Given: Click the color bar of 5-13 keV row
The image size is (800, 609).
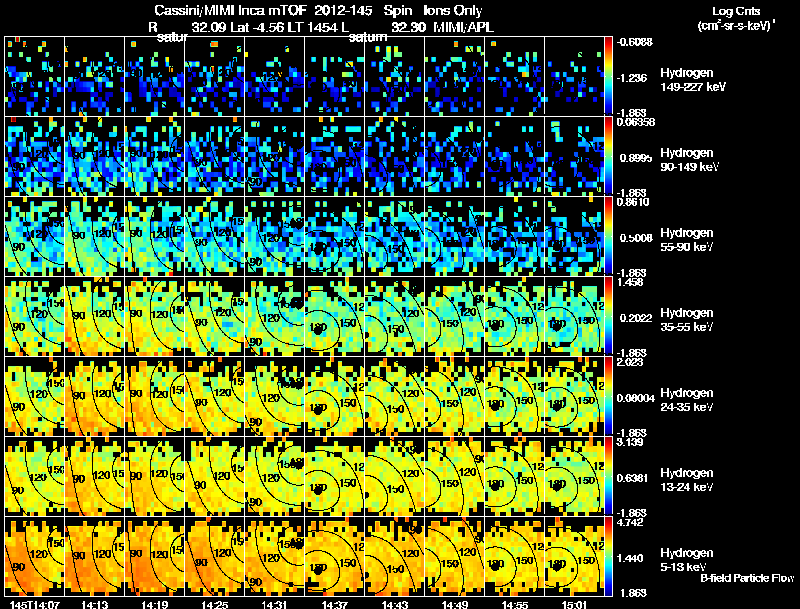Looking at the screenshot, I should [x=608, y=556].
